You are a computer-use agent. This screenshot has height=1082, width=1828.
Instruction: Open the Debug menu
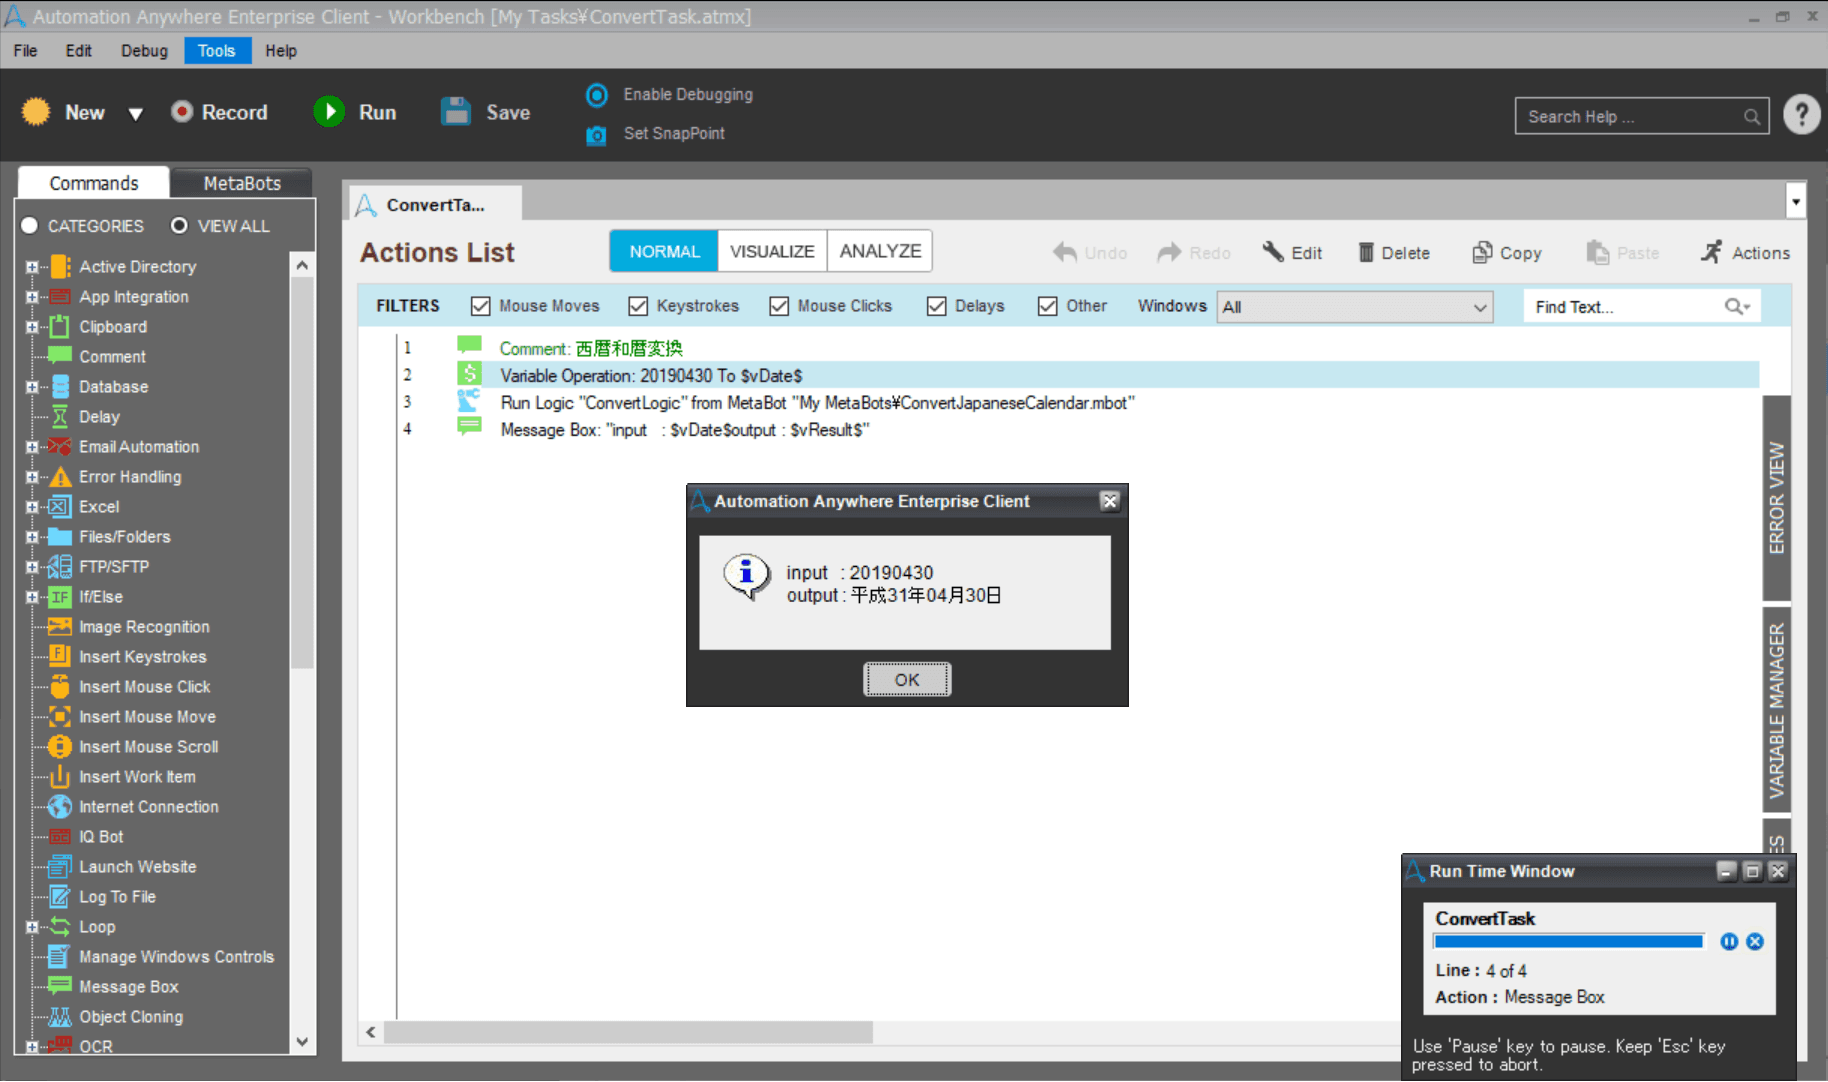coord(144,51)
